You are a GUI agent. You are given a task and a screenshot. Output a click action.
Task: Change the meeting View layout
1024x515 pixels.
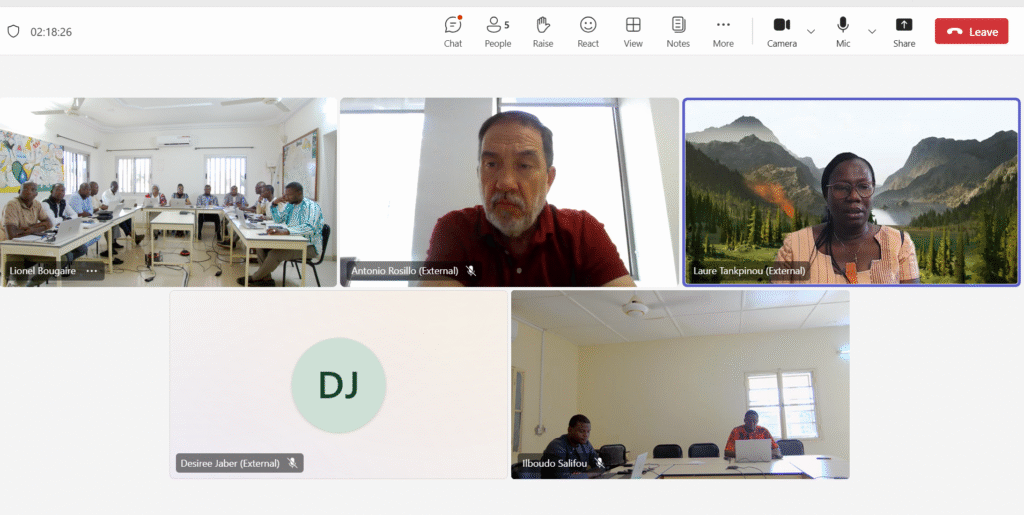633,31
